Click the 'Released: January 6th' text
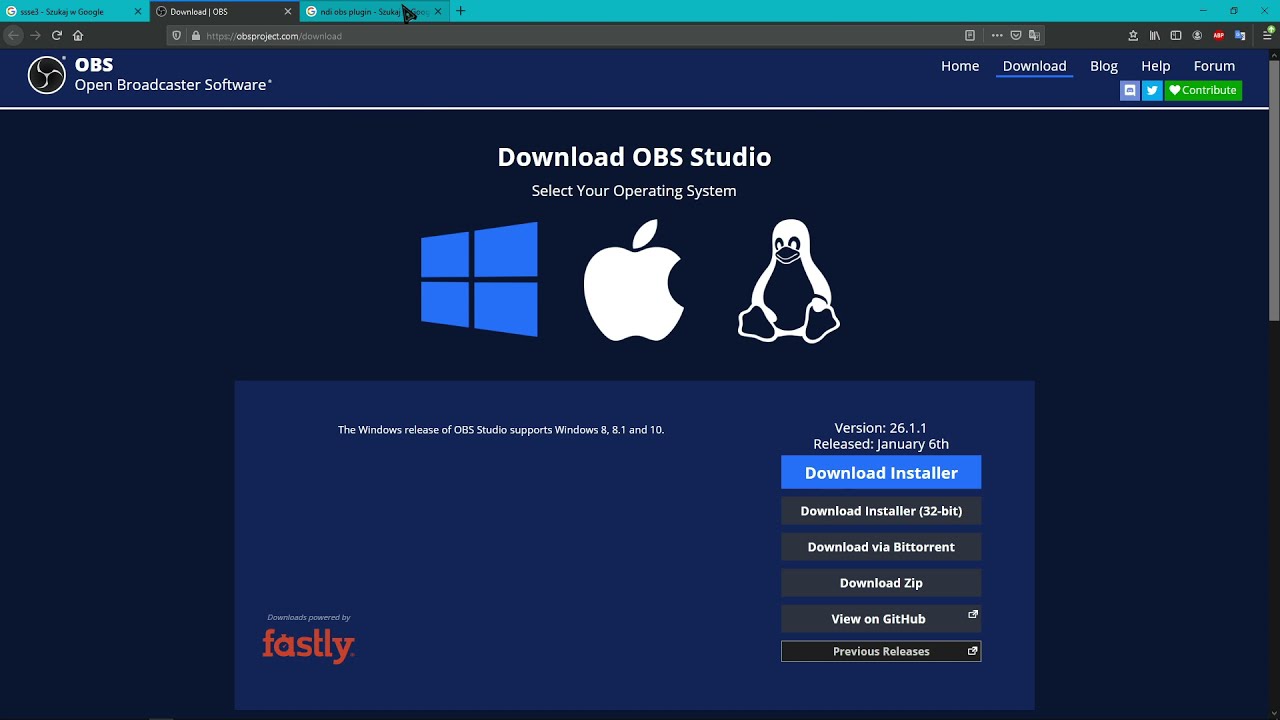 click(881, 444)
